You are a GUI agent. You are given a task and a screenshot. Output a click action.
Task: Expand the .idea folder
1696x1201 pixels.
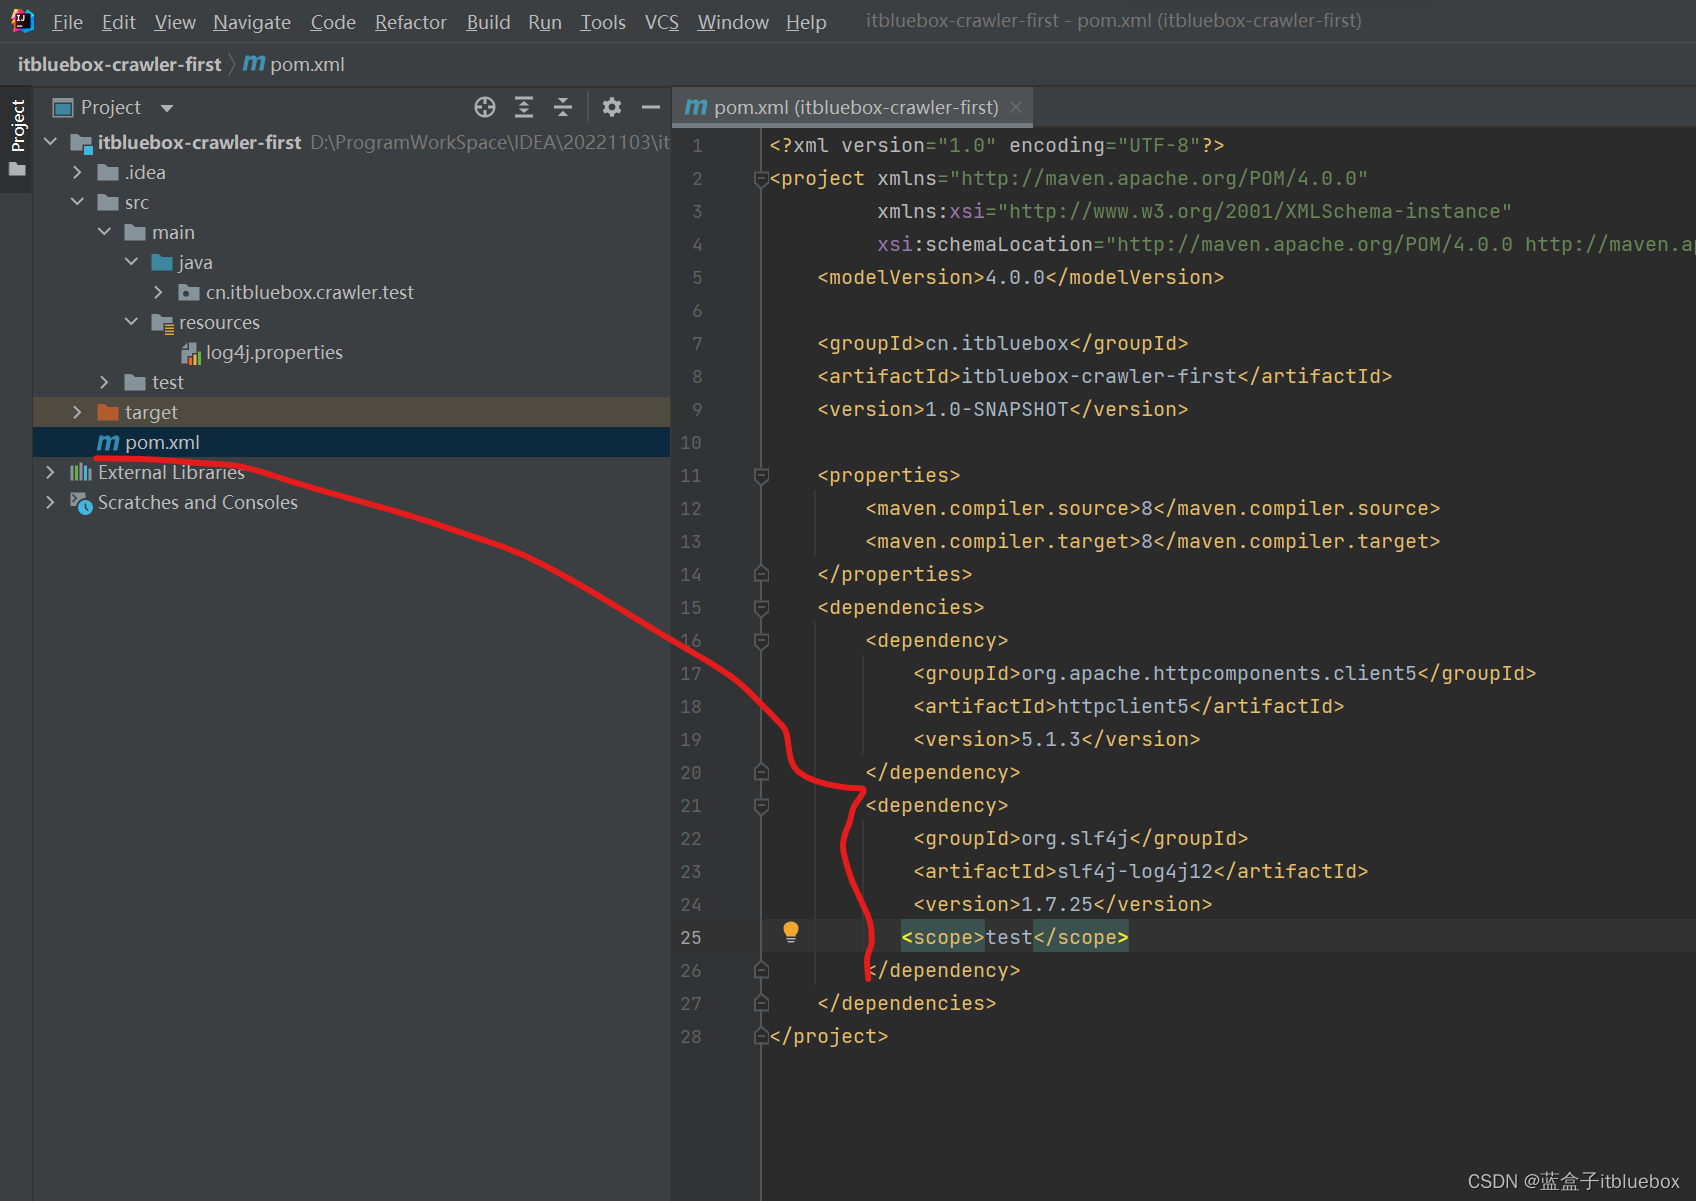78,172
